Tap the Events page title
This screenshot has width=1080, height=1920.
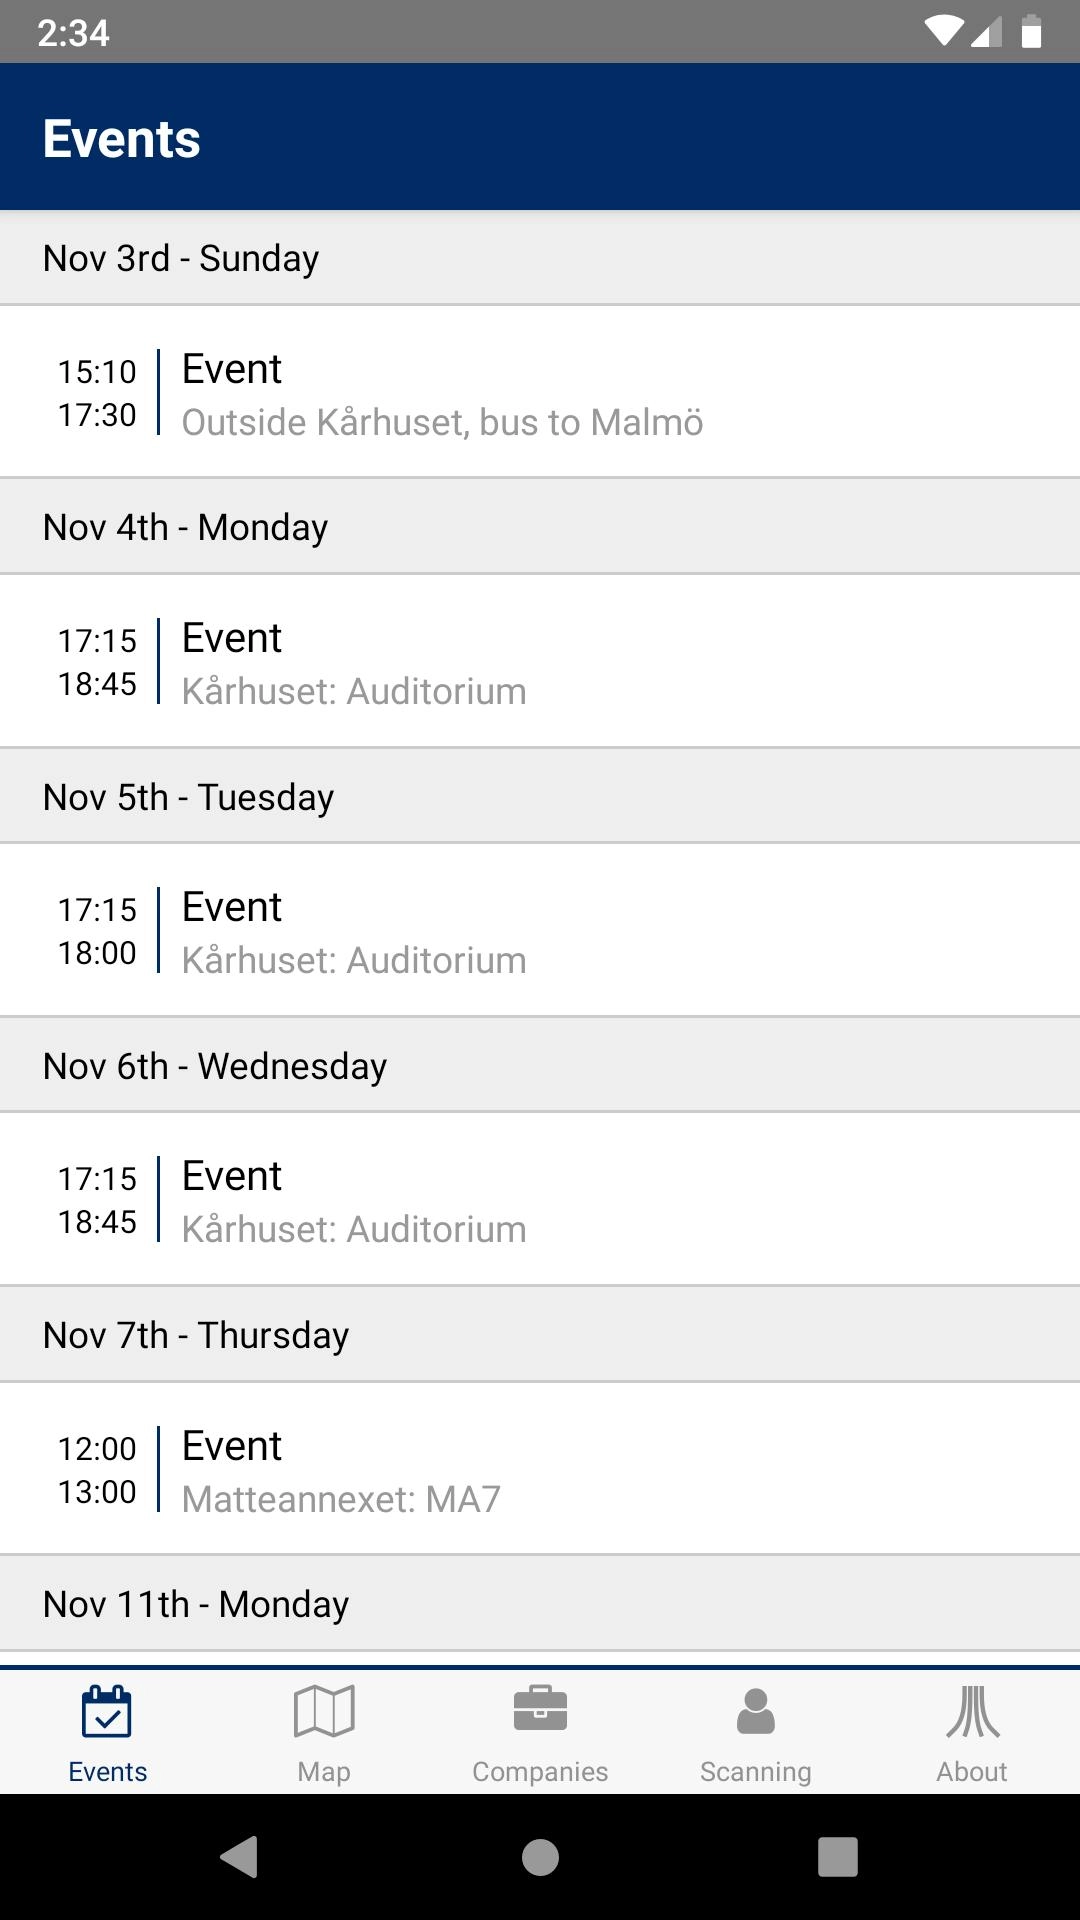[122, 138]
